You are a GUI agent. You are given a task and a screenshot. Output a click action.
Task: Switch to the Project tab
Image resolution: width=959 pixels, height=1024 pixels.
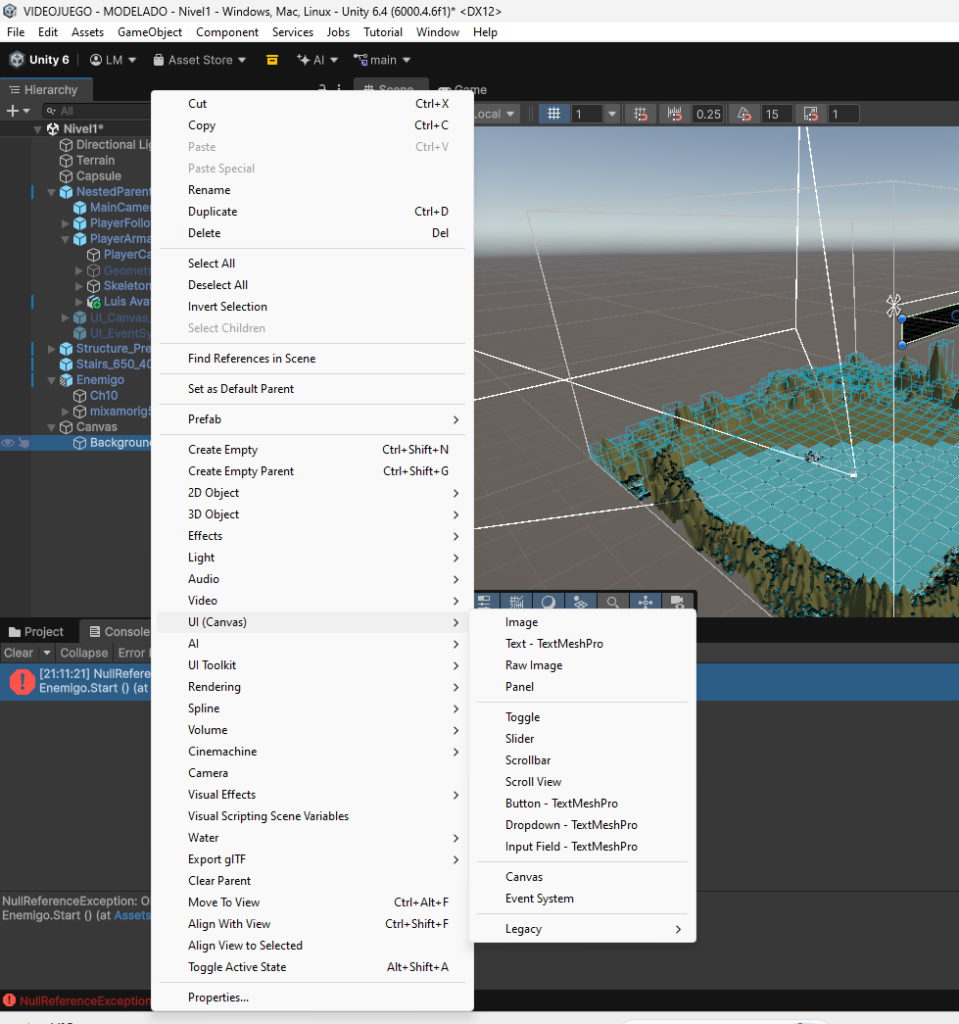pos(37,632)
